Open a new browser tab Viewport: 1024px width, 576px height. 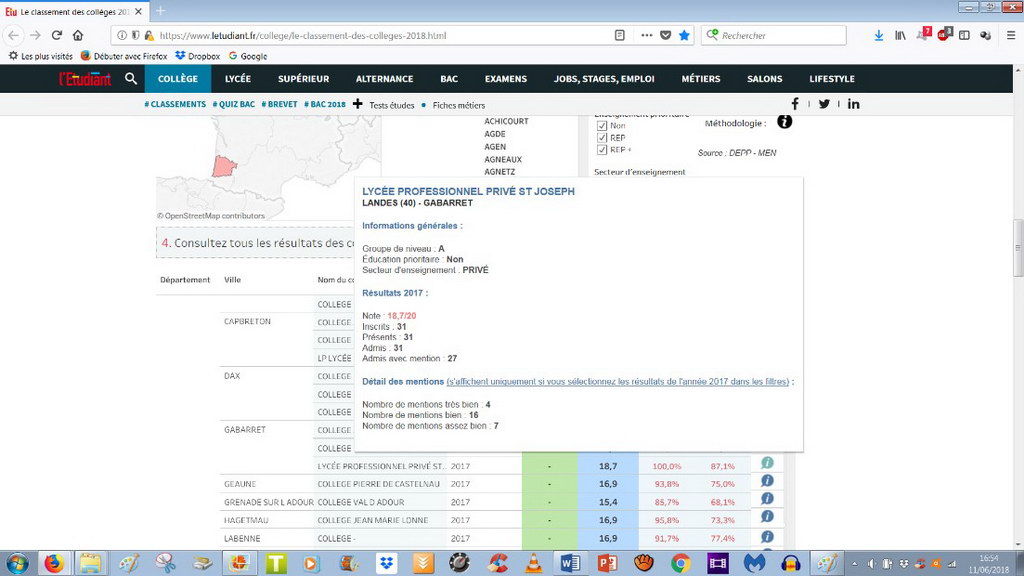tap(160, 11)
